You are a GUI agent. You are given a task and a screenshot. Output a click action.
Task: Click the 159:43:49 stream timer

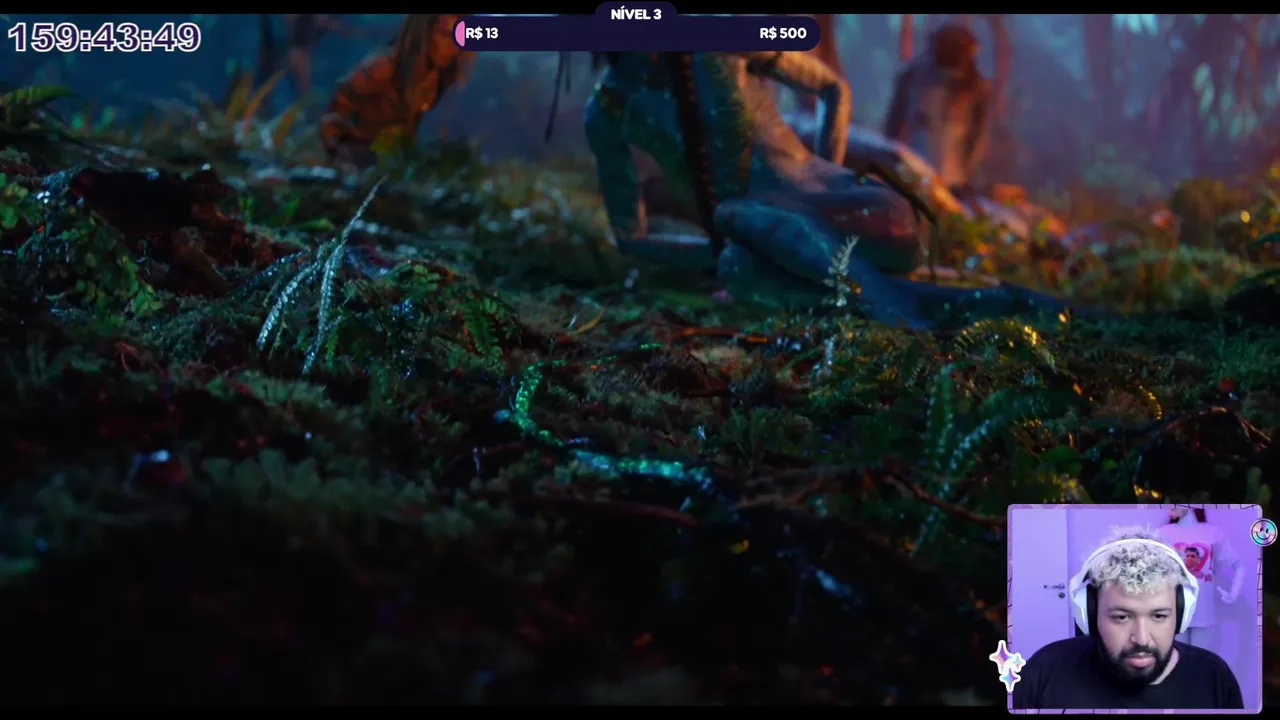point(104,38)
